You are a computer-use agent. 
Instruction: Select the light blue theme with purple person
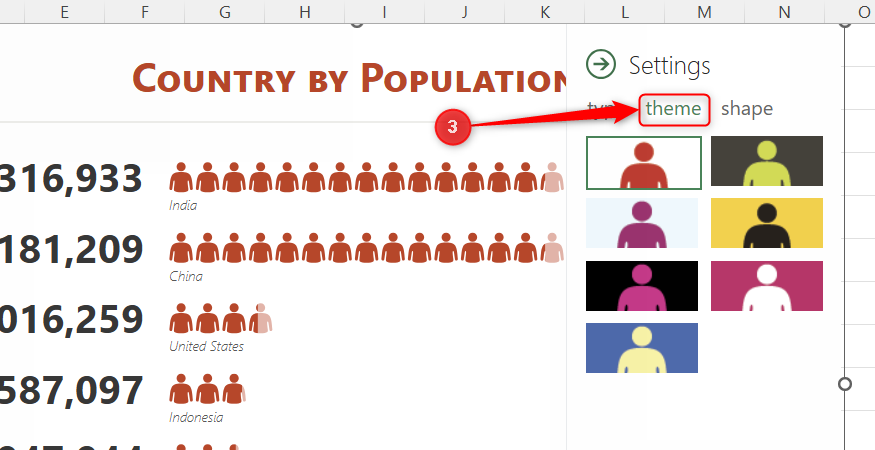(x=642, y=223)
